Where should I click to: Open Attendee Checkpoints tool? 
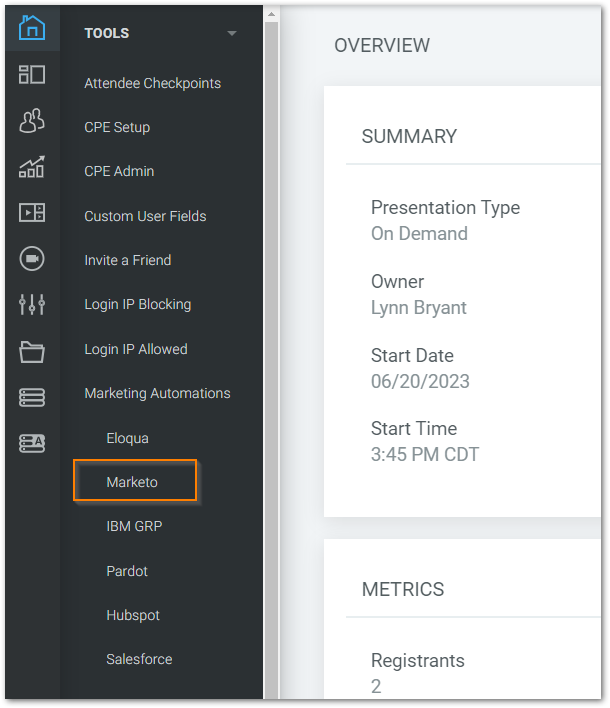pyautogui.click(x=153, y=83)
